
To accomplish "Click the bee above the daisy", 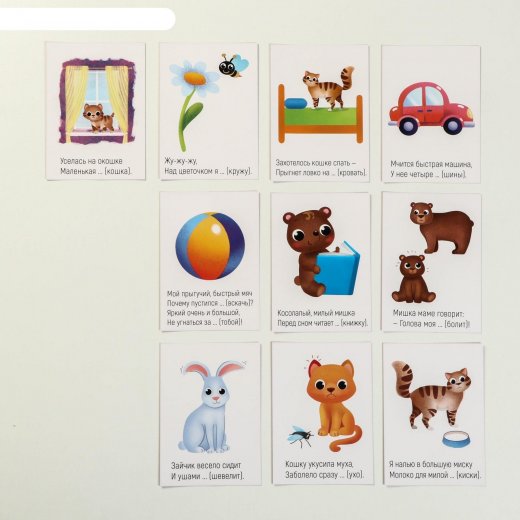I will [x=234, y=65].
